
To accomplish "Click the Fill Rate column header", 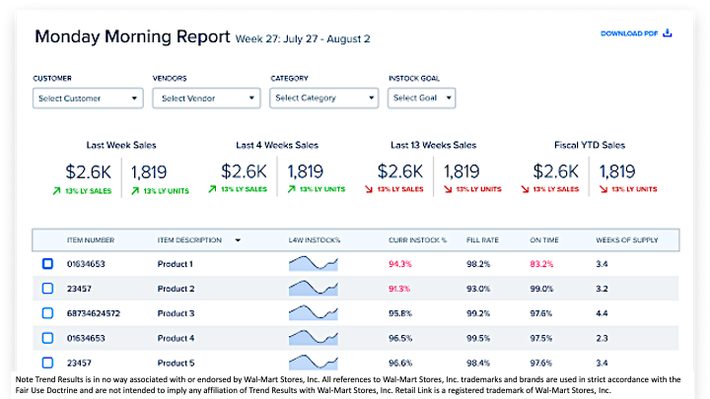I will [482, 240].
